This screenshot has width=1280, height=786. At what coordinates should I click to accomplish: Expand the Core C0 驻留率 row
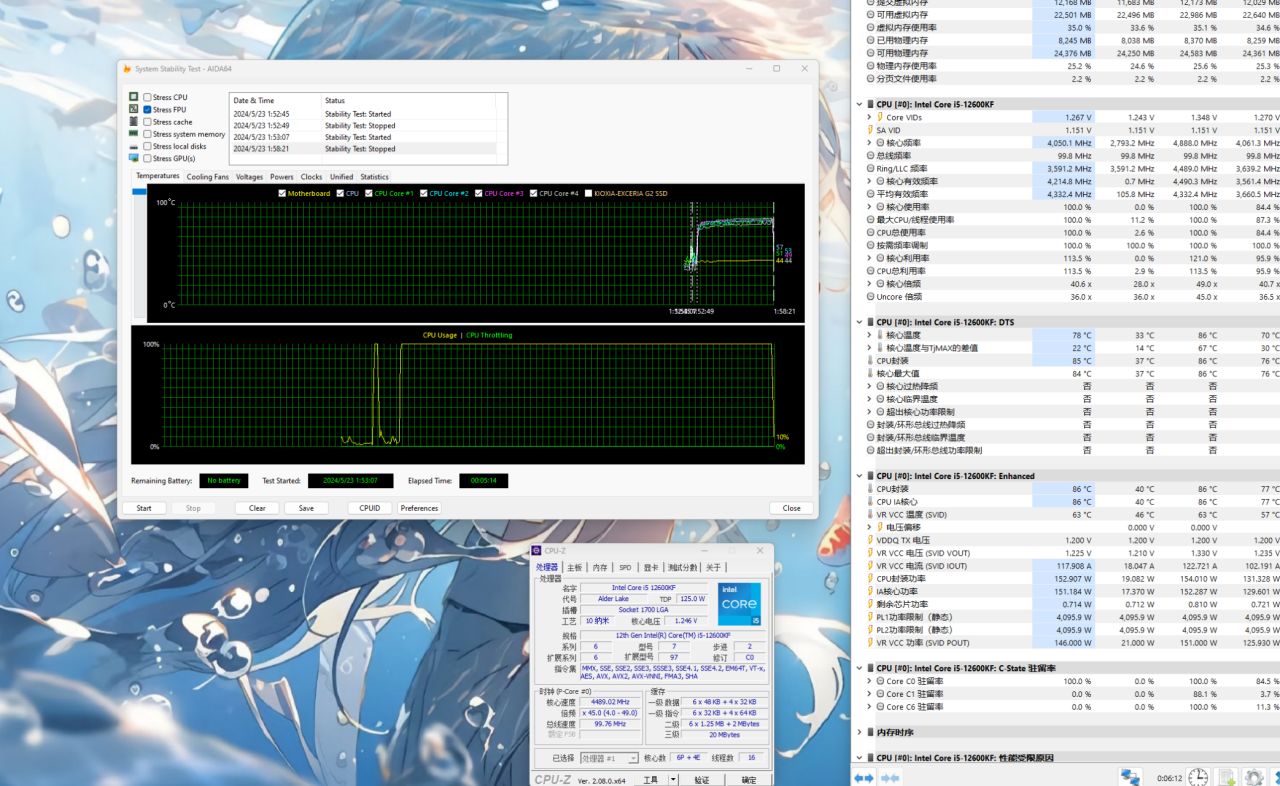[x=869, y=681]
